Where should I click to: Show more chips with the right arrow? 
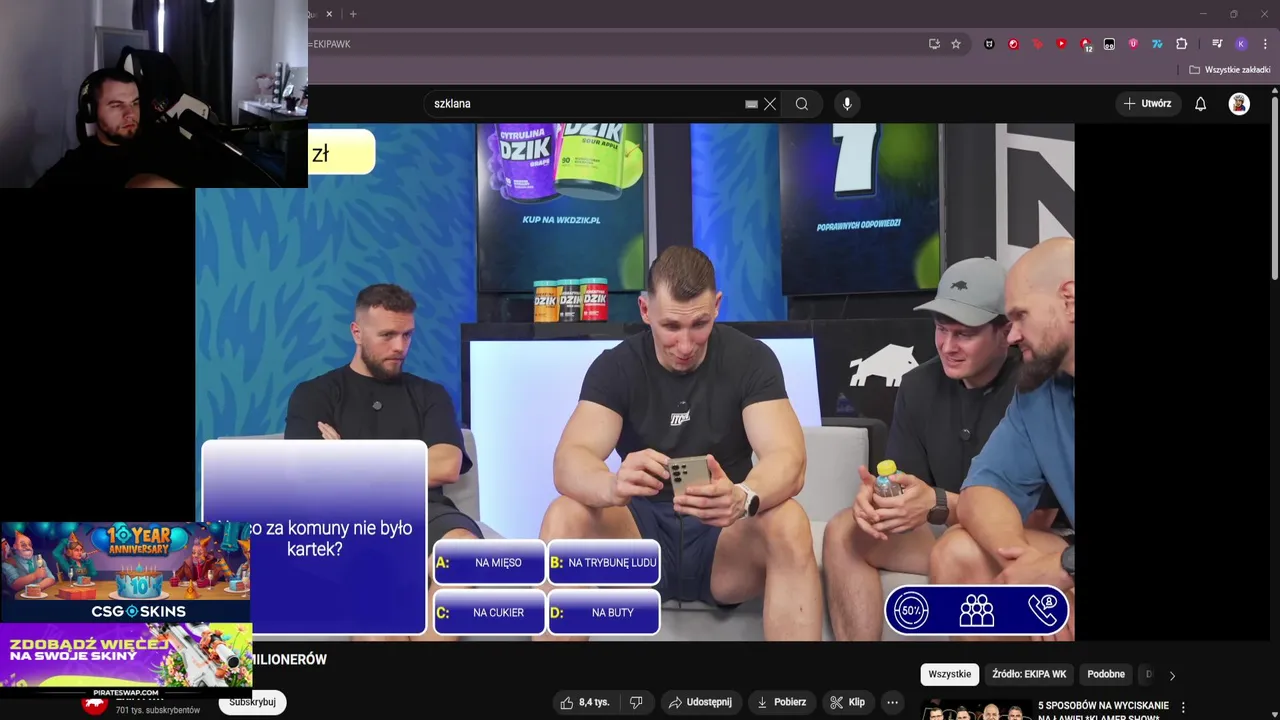coord(1172,675)
